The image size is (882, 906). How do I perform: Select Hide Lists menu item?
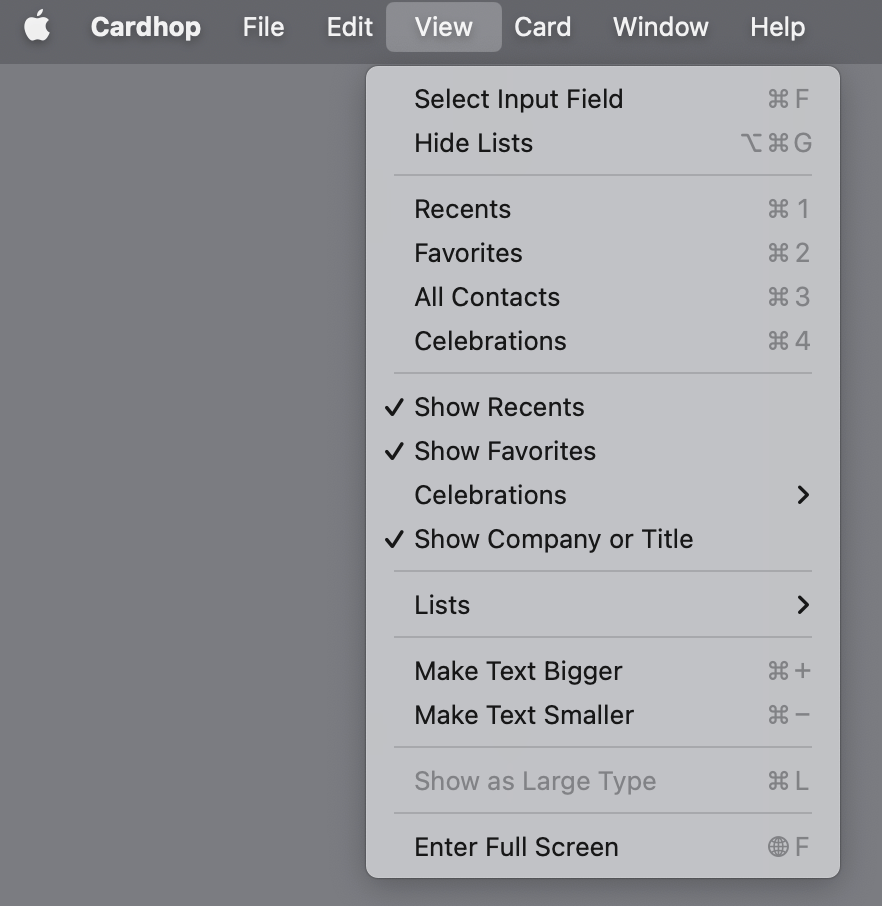tap(603, 143)
